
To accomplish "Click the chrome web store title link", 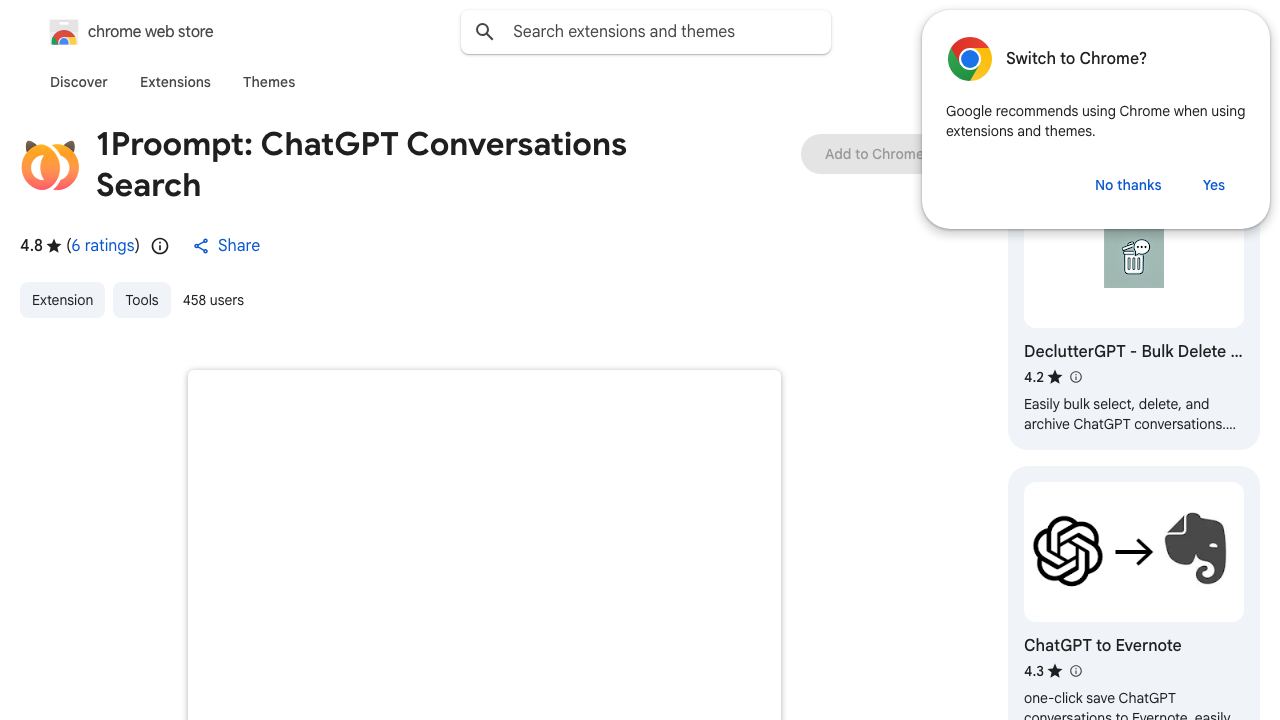I will click(x=151, y=32).
